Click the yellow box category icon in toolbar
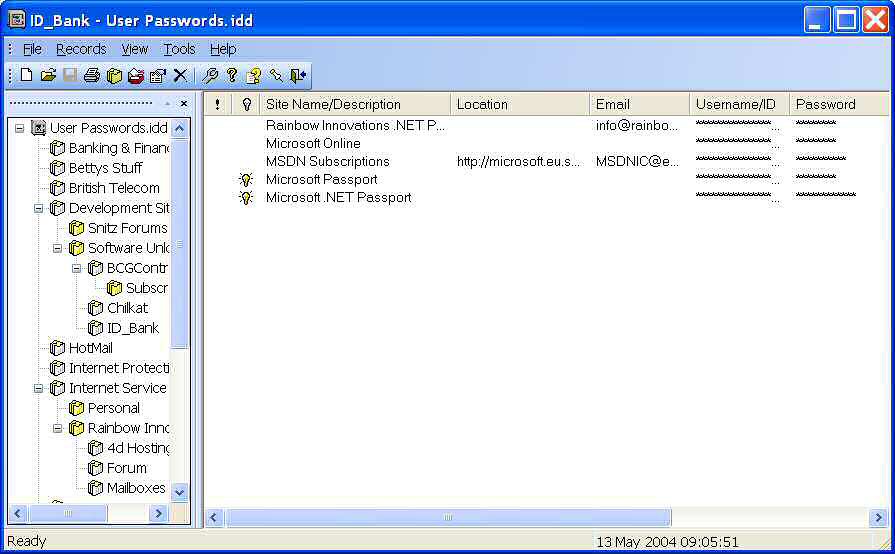The width and height of the screenshot is (895, 554). tap(114, 75)
